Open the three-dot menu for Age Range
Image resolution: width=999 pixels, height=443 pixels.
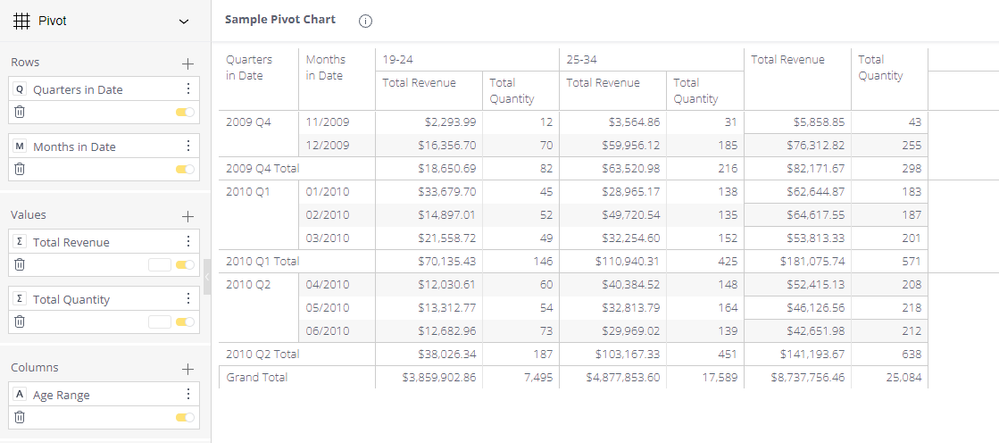[188, 394]
